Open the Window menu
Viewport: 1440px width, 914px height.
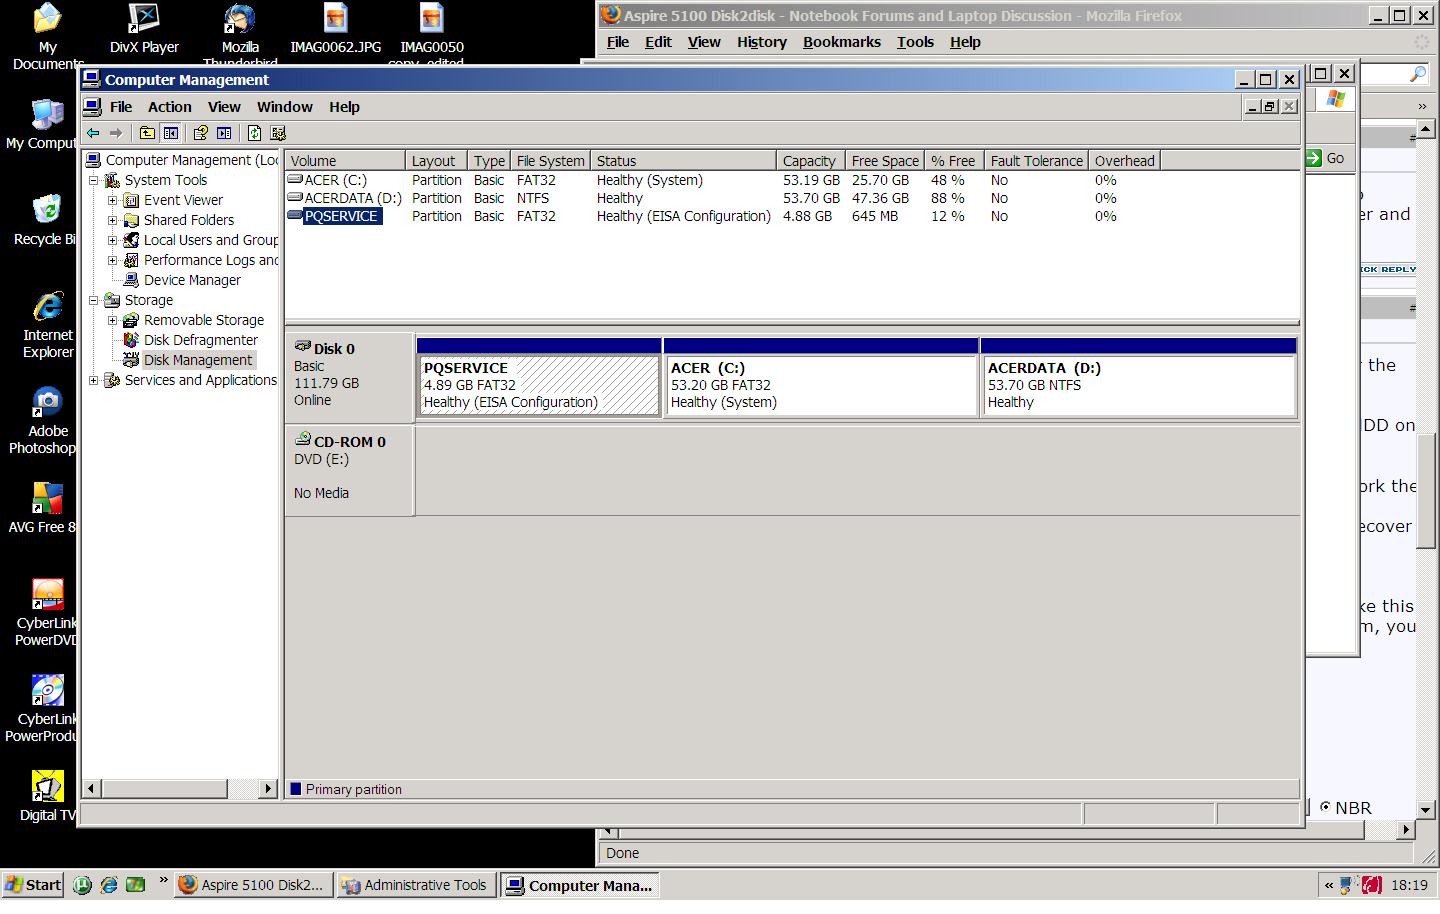click(285, 107)
